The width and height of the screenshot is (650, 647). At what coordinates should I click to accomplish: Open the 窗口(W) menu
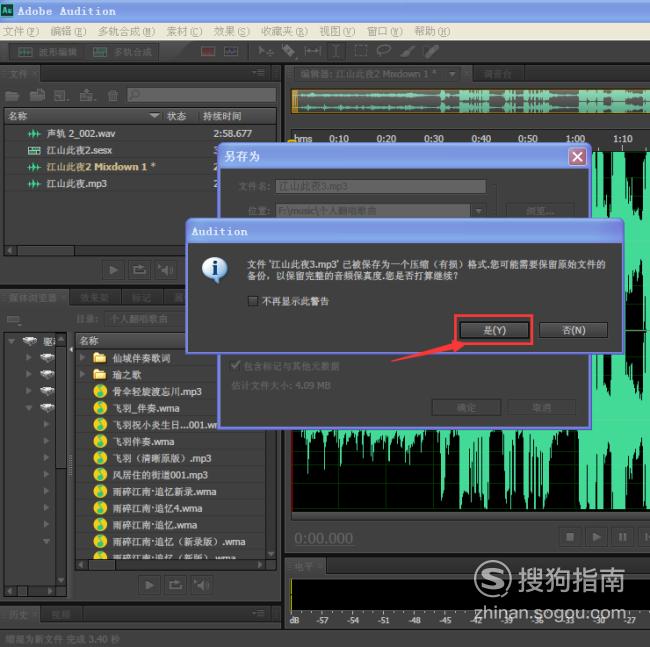click(385, 31)
